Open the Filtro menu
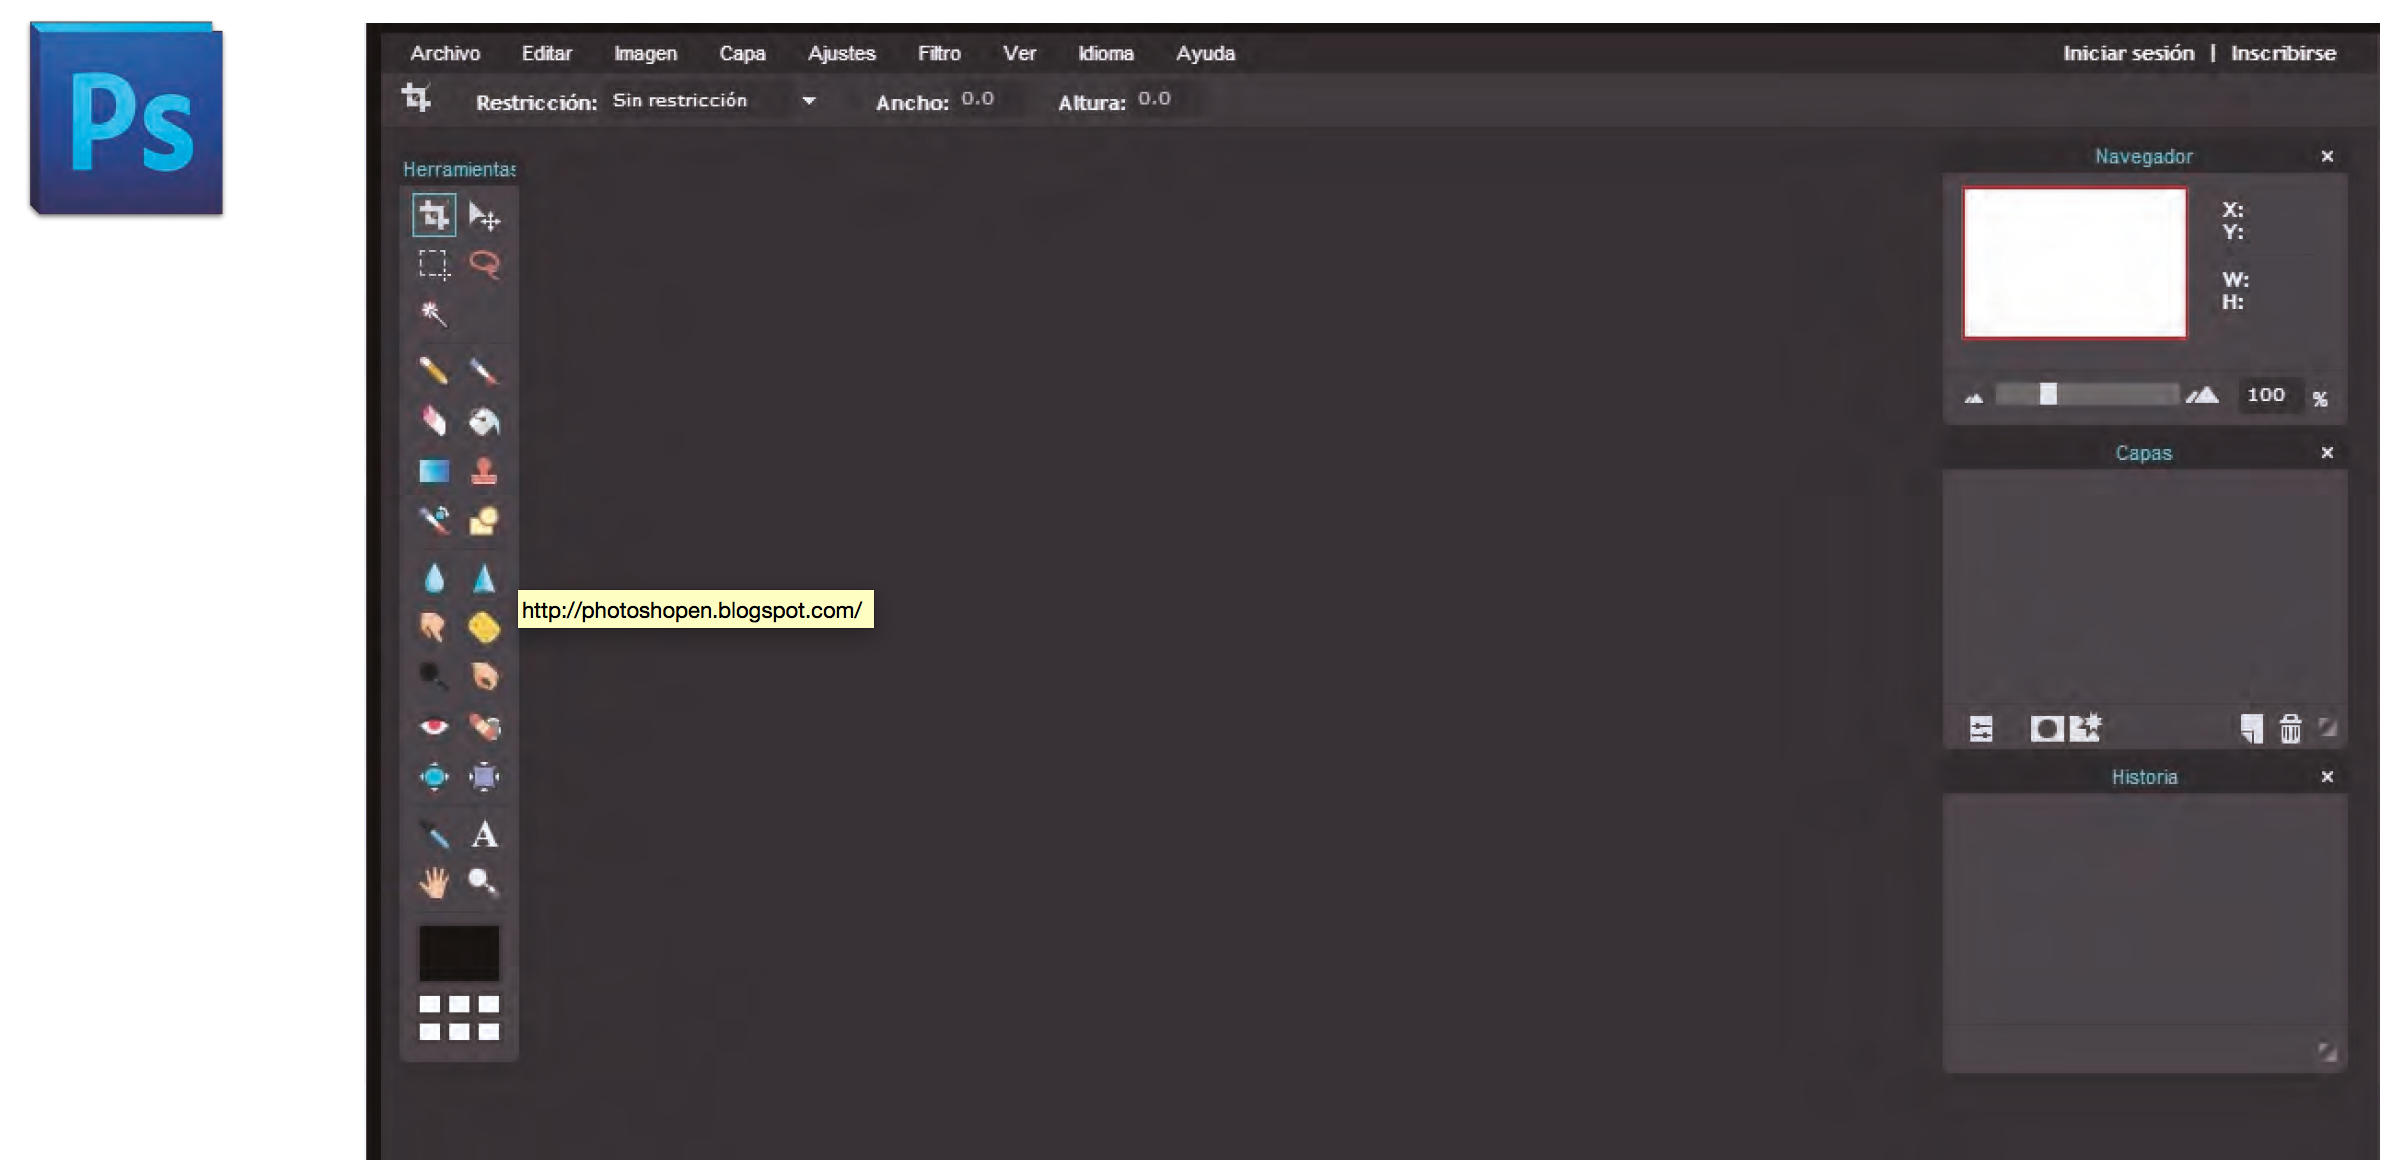Viewport: 2392px width, 1174px height. [x=938, y=53]
